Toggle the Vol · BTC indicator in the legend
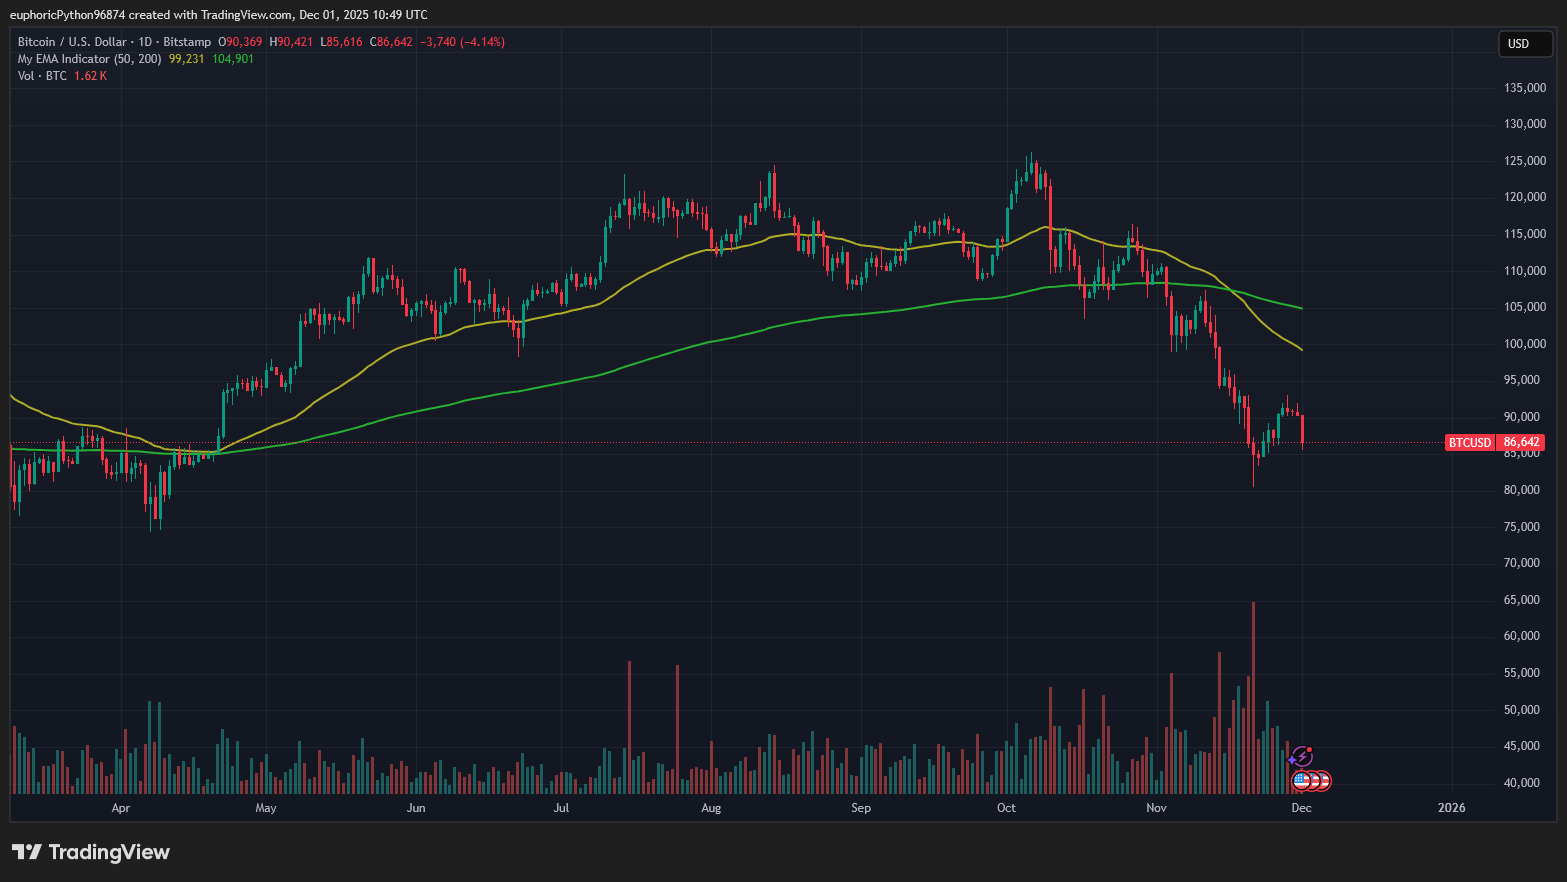 coord(40,75)
